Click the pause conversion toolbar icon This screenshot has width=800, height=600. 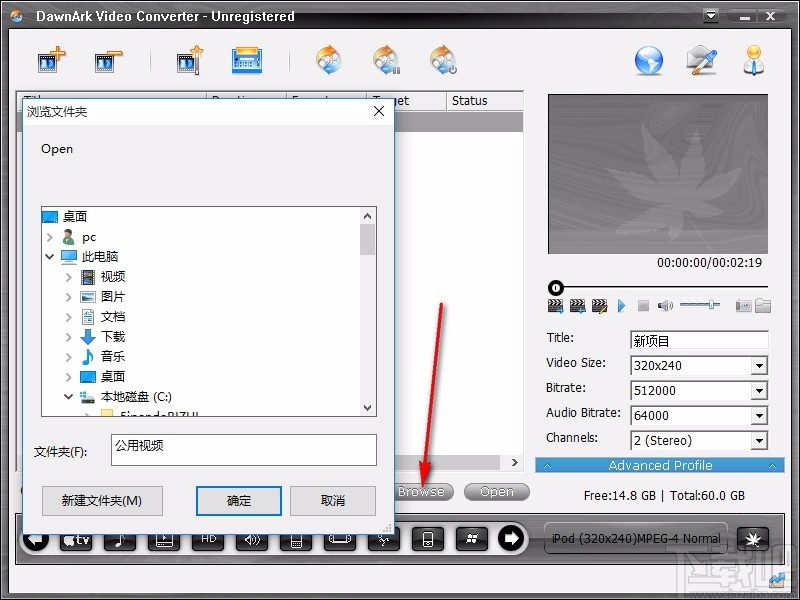pos(387,60)
